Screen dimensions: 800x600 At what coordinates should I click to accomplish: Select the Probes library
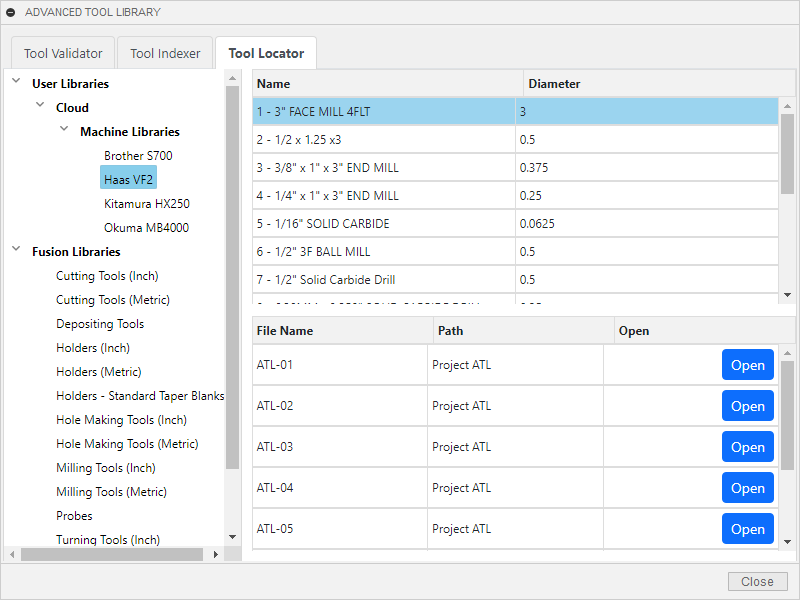74,516
